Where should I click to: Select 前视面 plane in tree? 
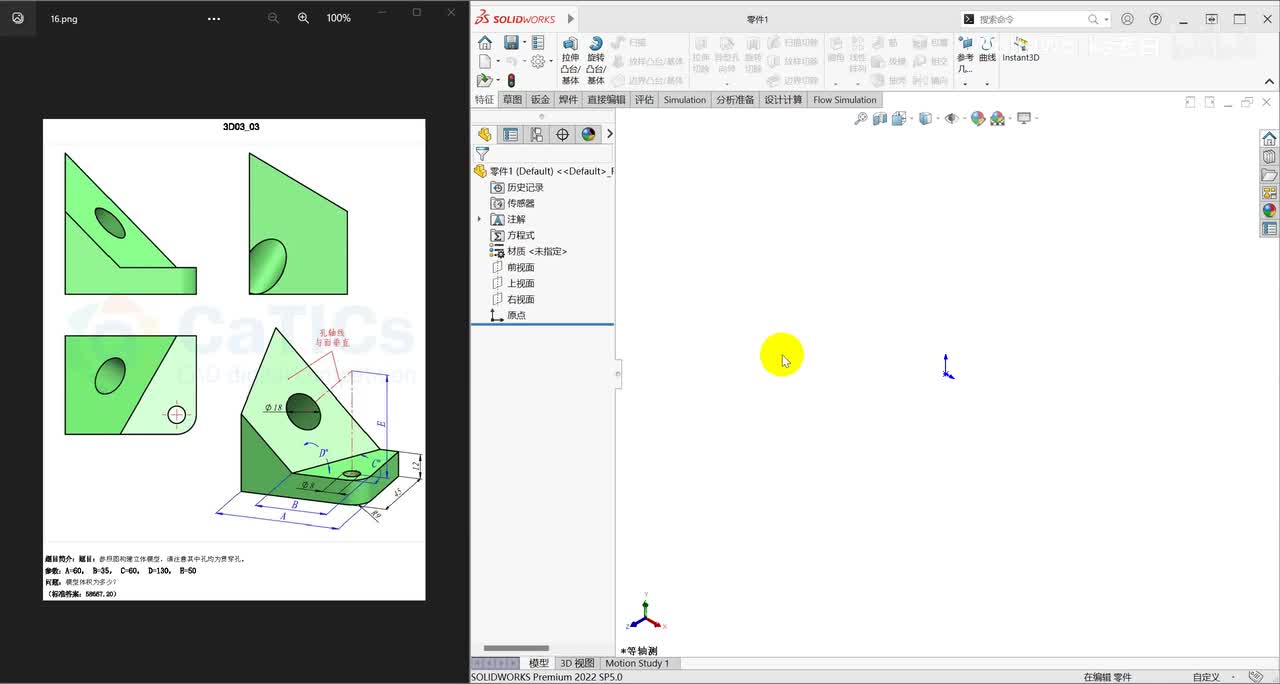tap(513, 267)
